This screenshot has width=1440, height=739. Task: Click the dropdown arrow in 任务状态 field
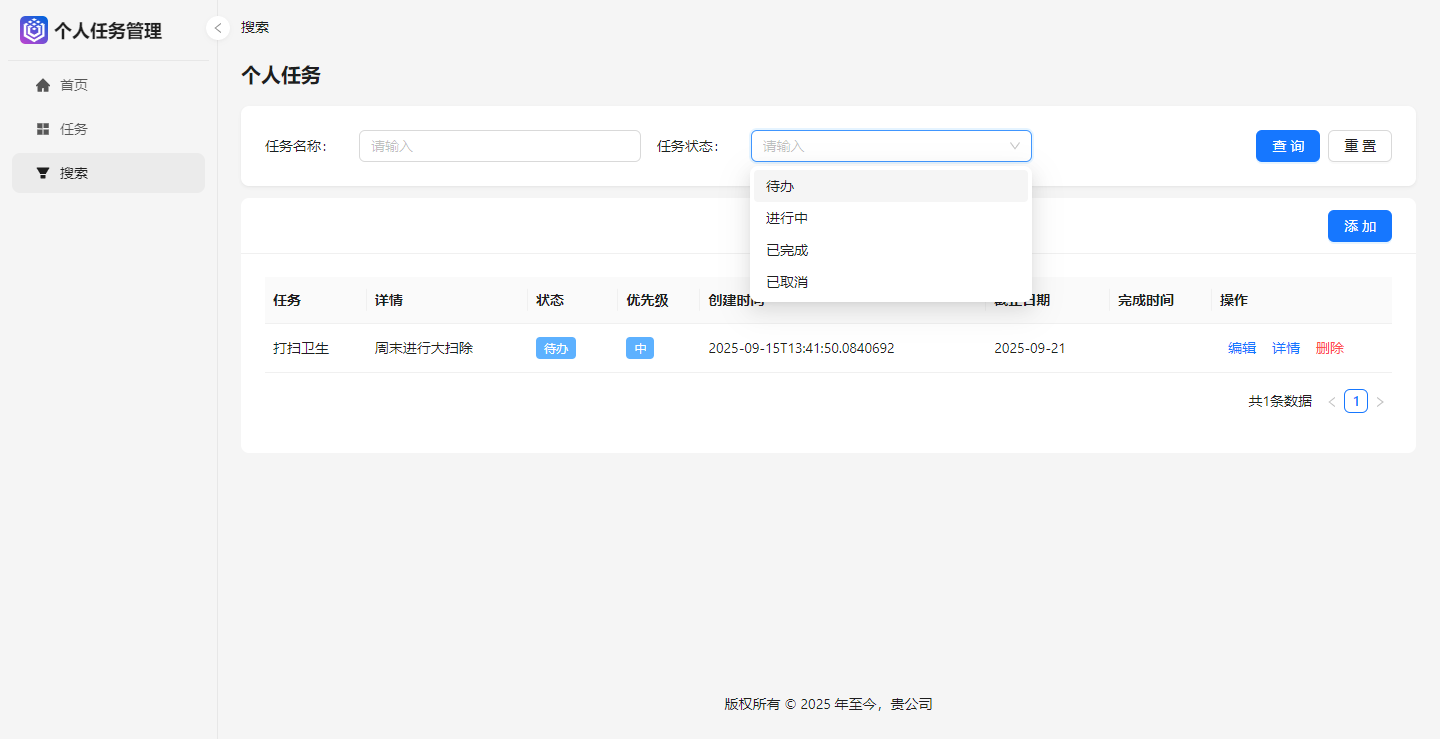1014,146
